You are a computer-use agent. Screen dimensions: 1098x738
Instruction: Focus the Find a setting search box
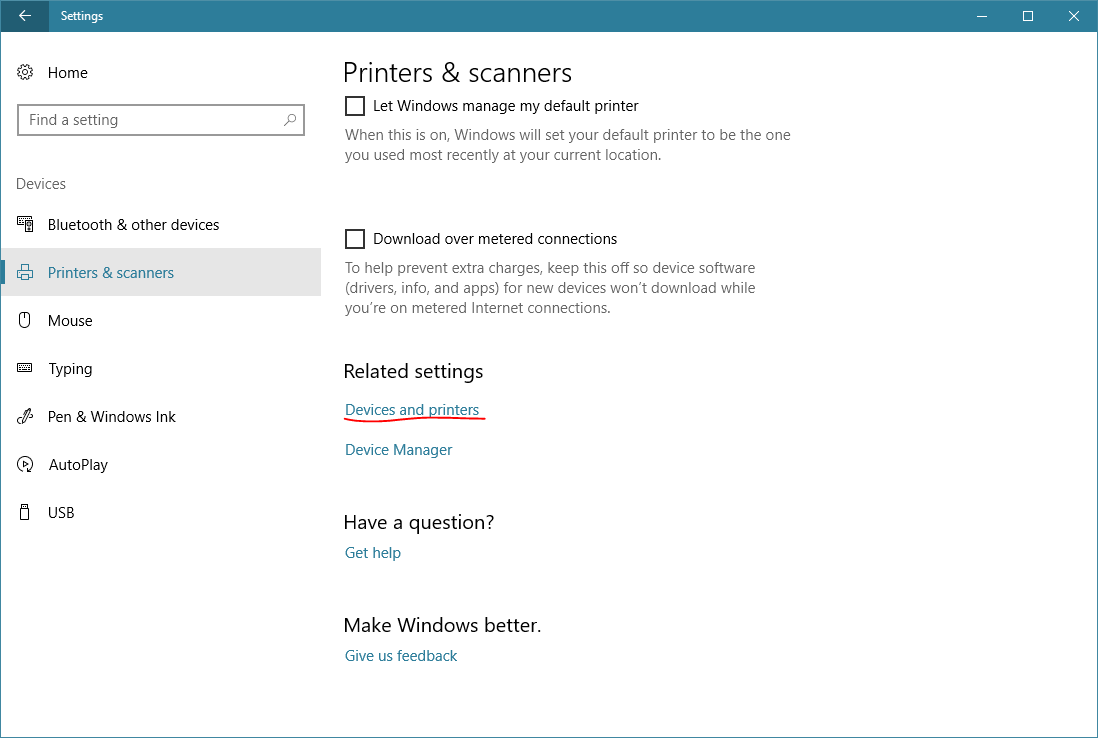161,120
